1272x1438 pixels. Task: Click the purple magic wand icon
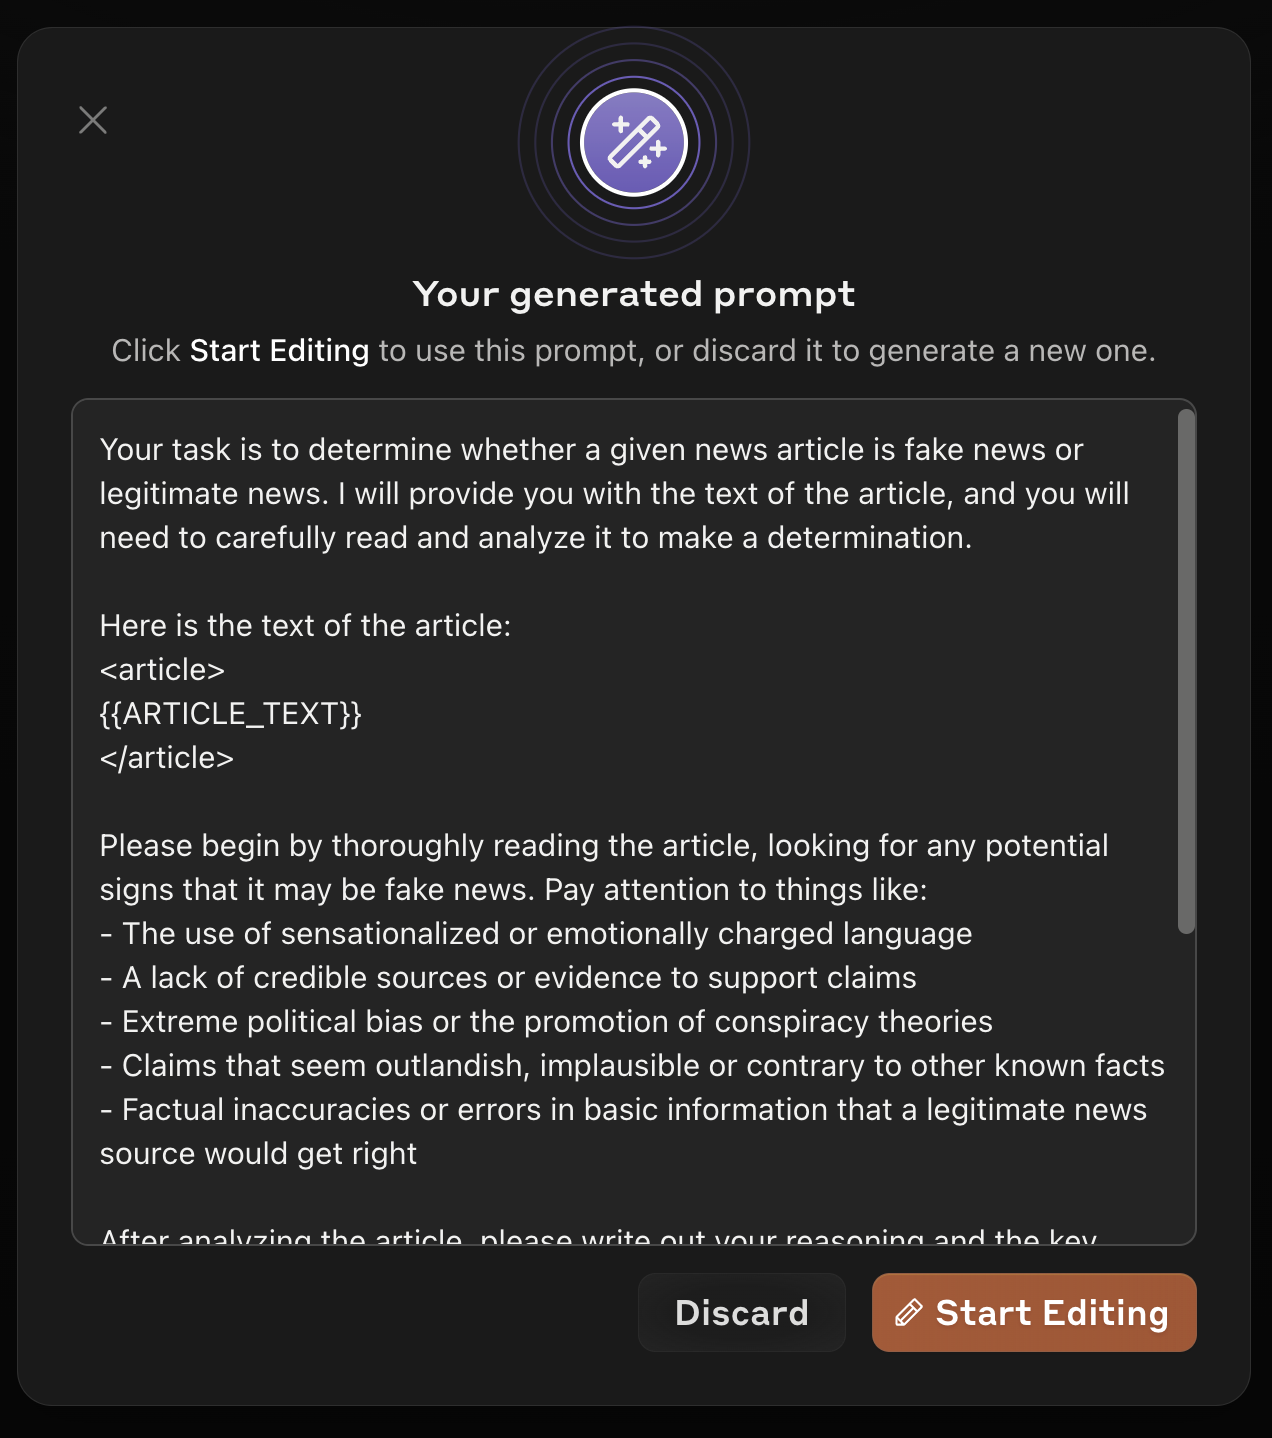pyautogui.click(x=634, y=143)
